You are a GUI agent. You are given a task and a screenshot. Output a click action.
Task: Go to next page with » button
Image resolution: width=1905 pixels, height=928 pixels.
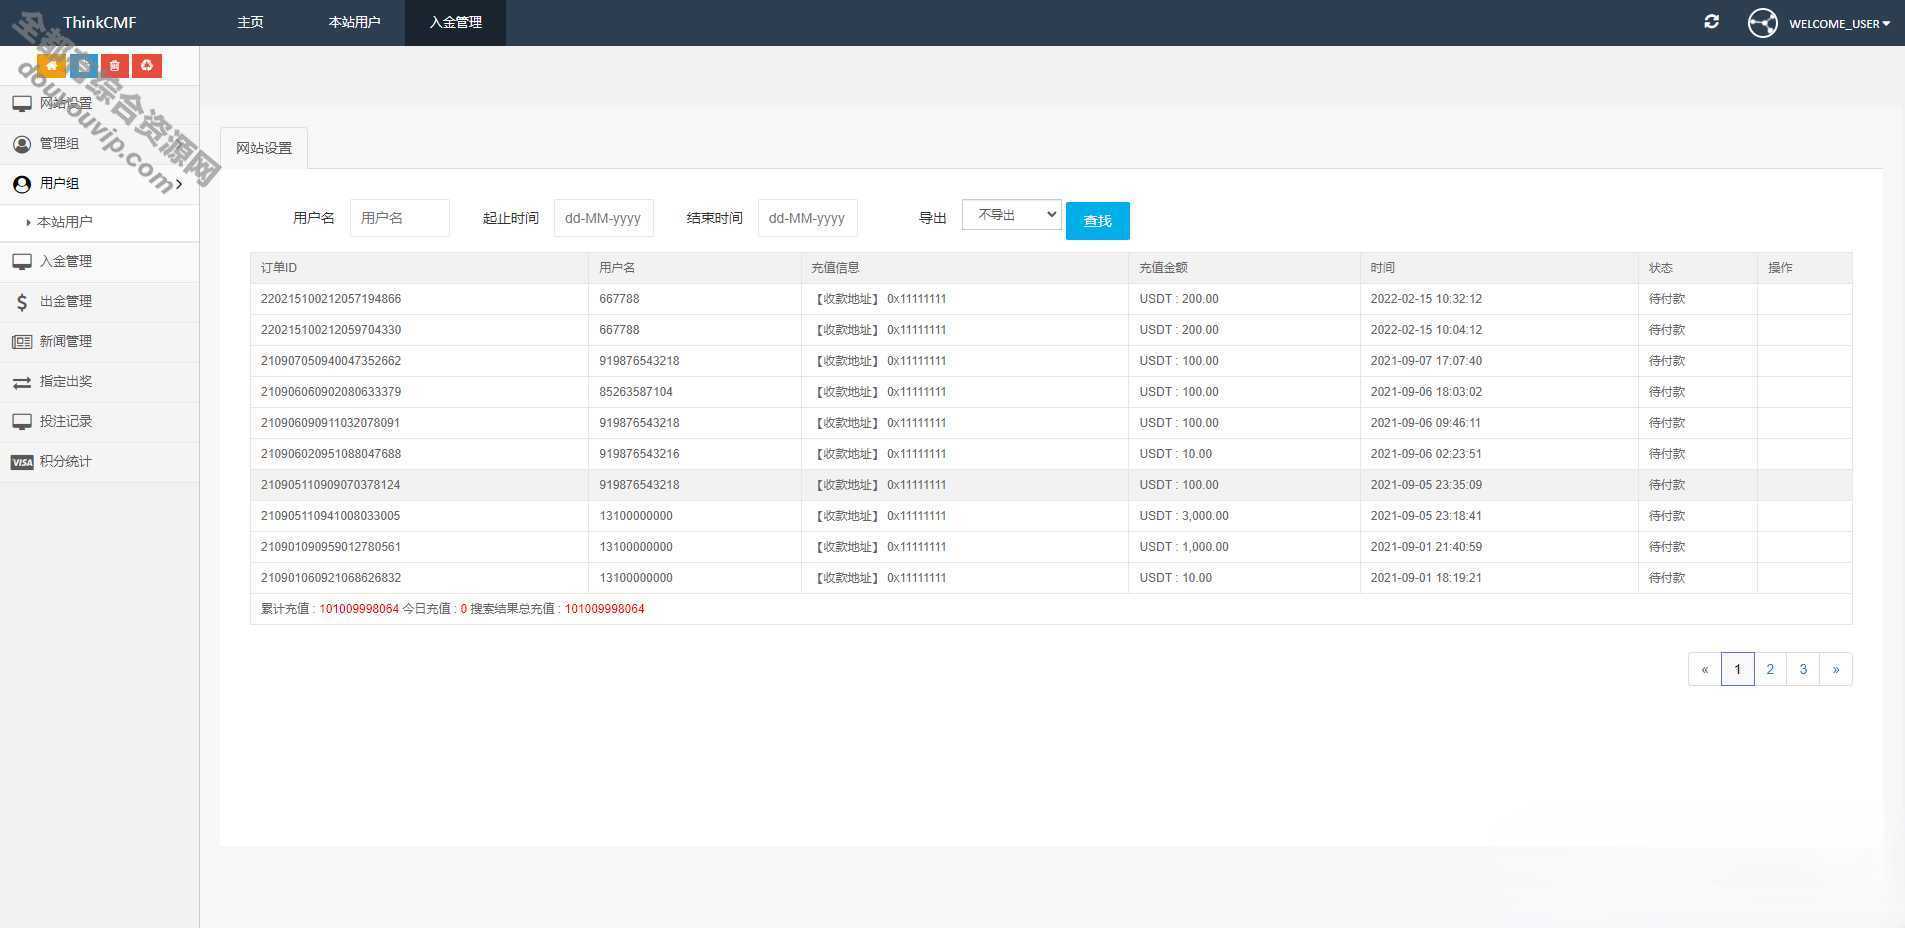[1836, 669]
